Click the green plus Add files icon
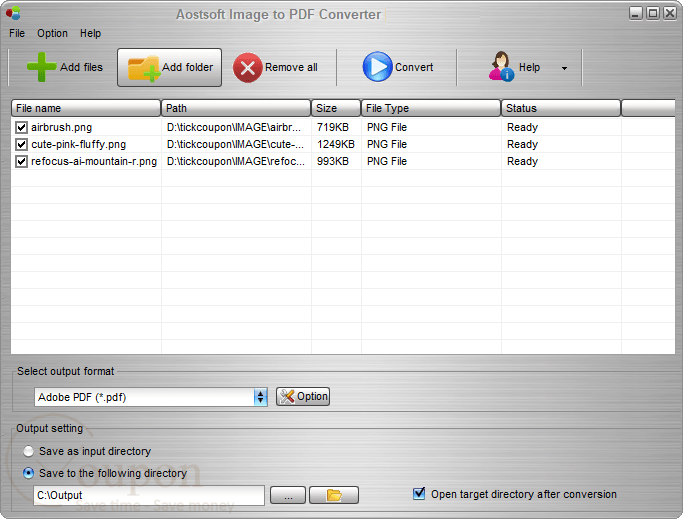Viewport: 683px width, 519px height. click(x=41, y=67)
